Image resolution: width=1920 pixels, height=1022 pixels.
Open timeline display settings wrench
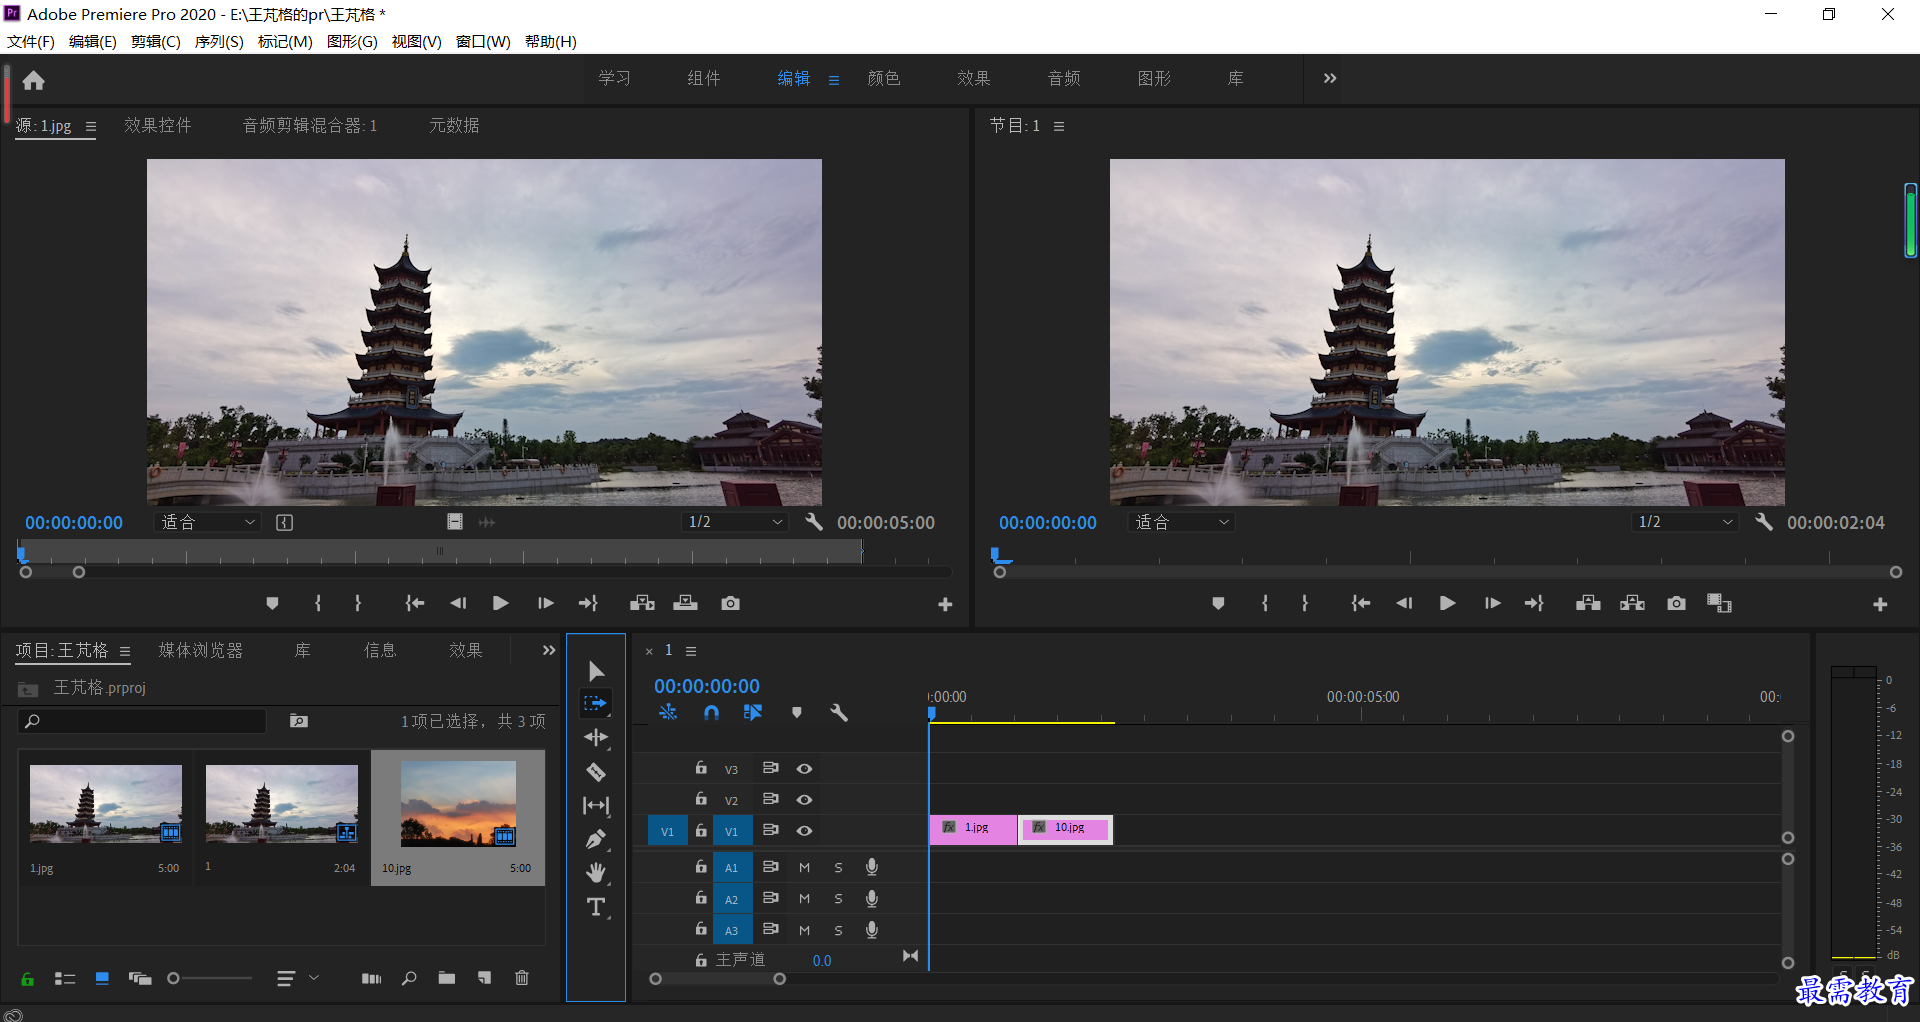(x=839, y=713)
